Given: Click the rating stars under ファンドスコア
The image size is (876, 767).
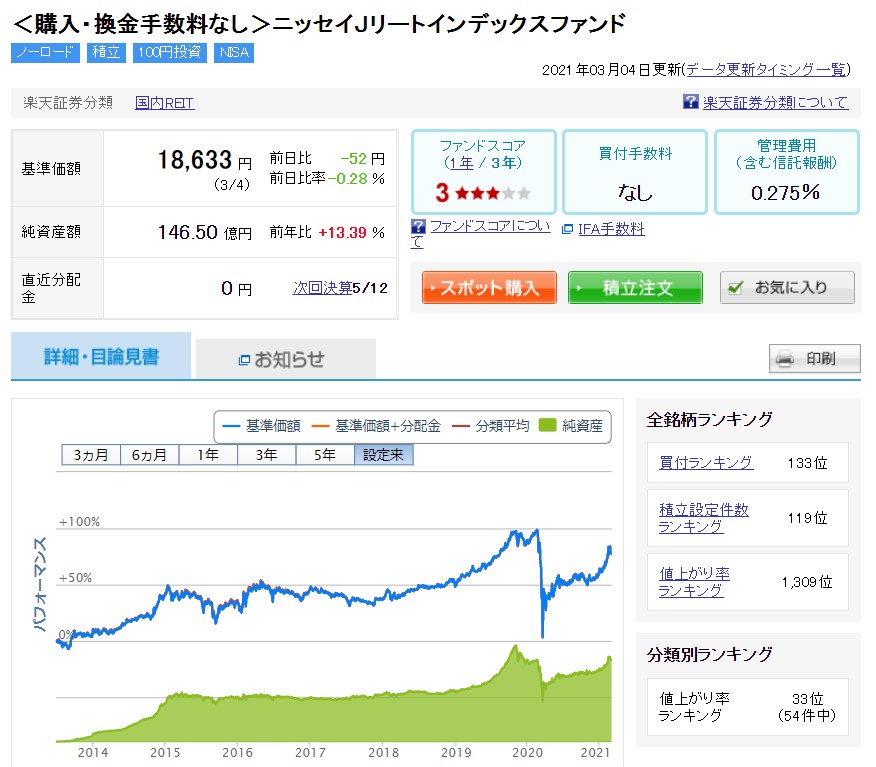Looking at the screenshot, I should (x=492, y=193).
